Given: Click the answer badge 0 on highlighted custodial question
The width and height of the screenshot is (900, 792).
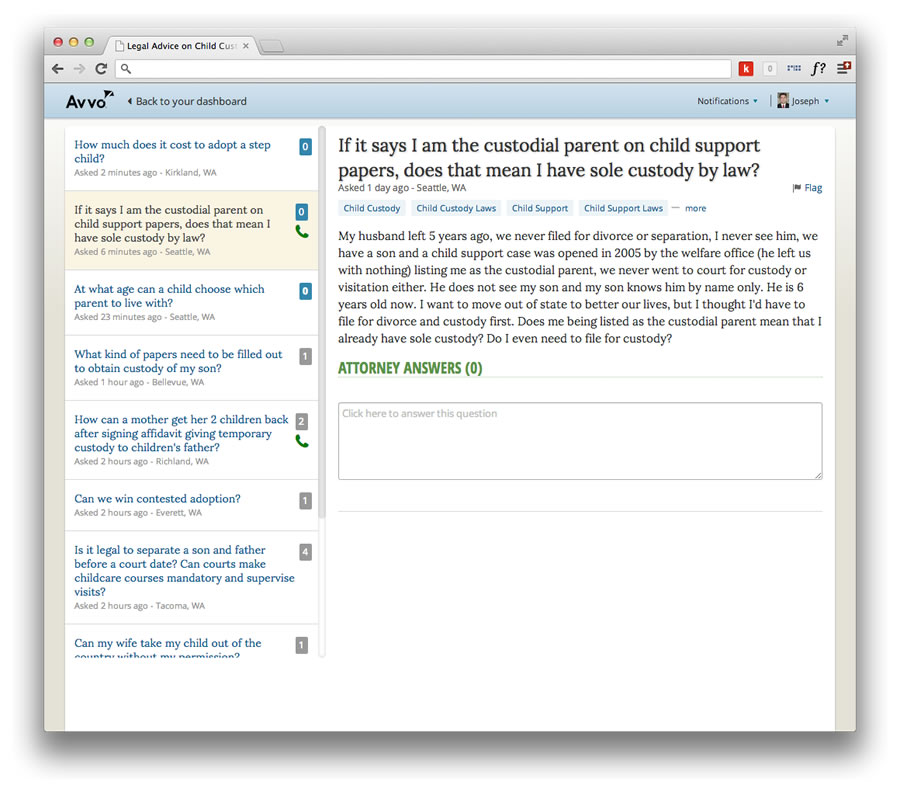Looking at the screenshot, I should (x=301, y=212).
